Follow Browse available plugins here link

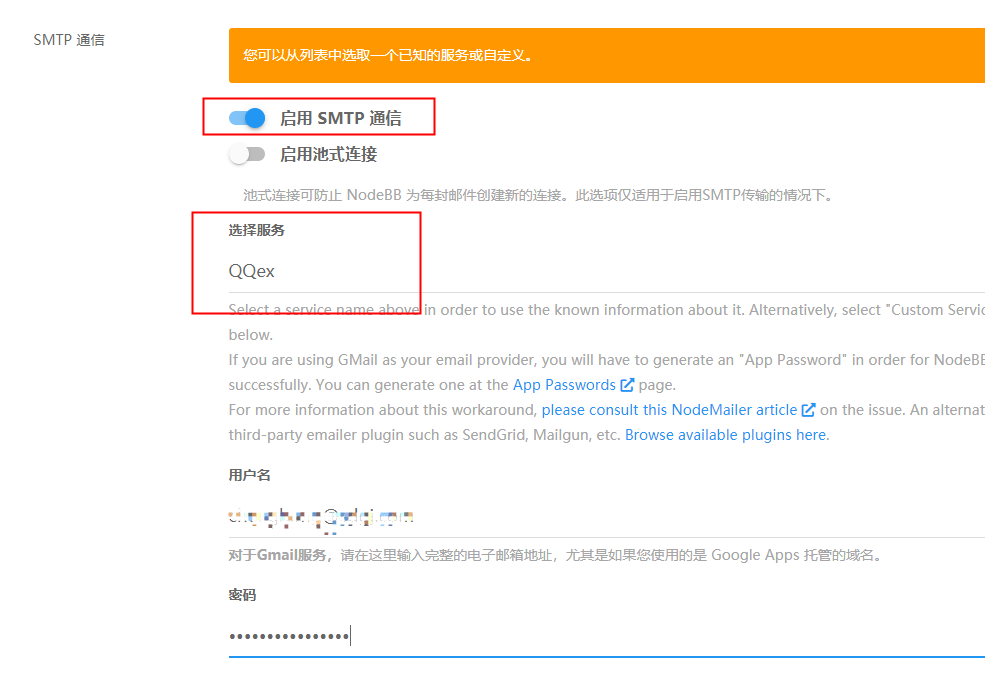[x=726, y=435]
